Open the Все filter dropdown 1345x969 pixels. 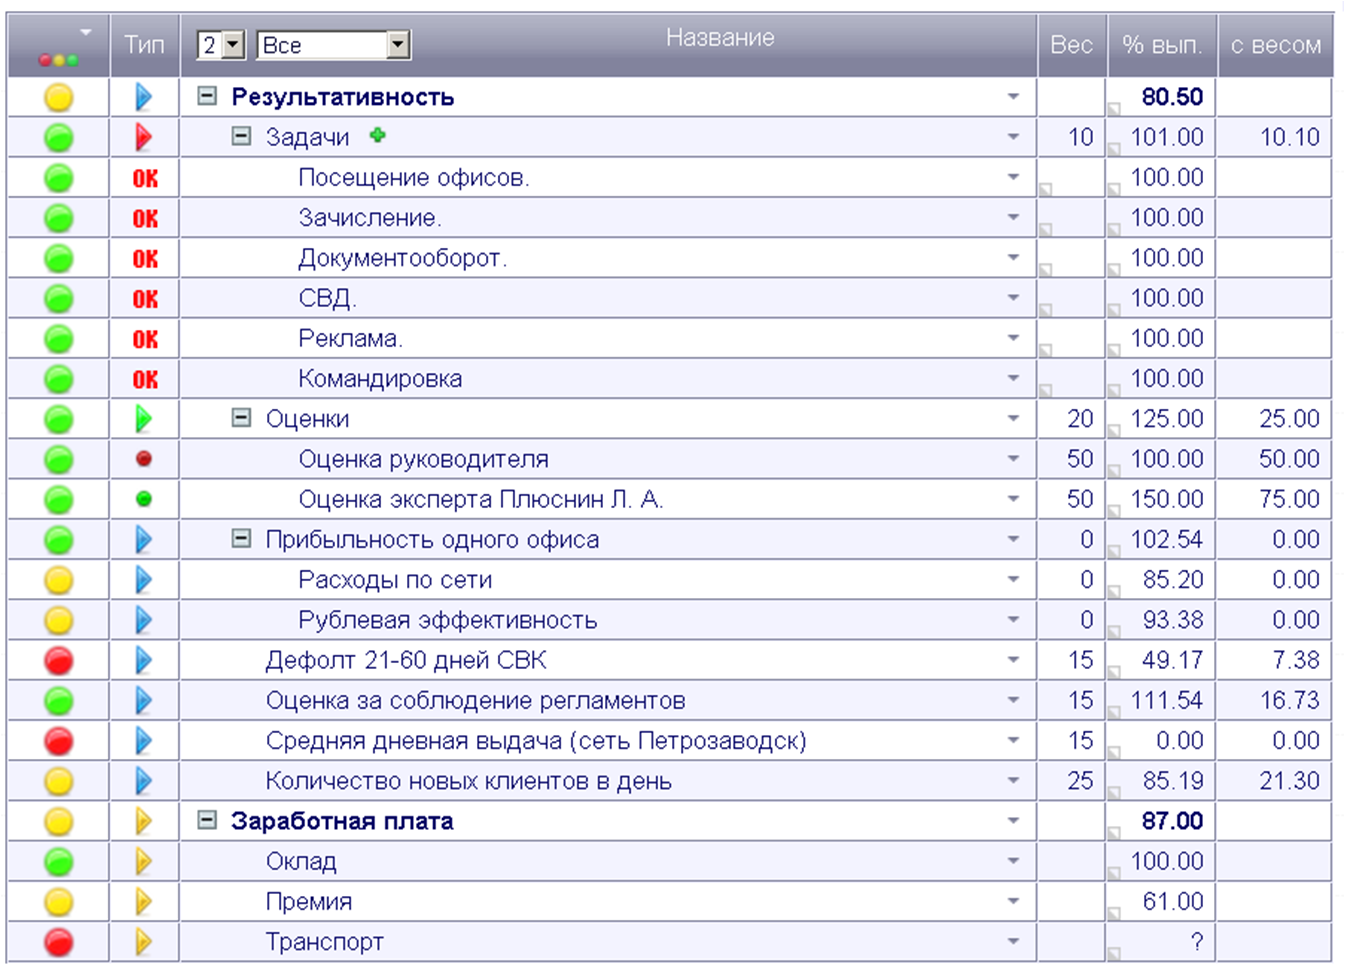point(333,45)
